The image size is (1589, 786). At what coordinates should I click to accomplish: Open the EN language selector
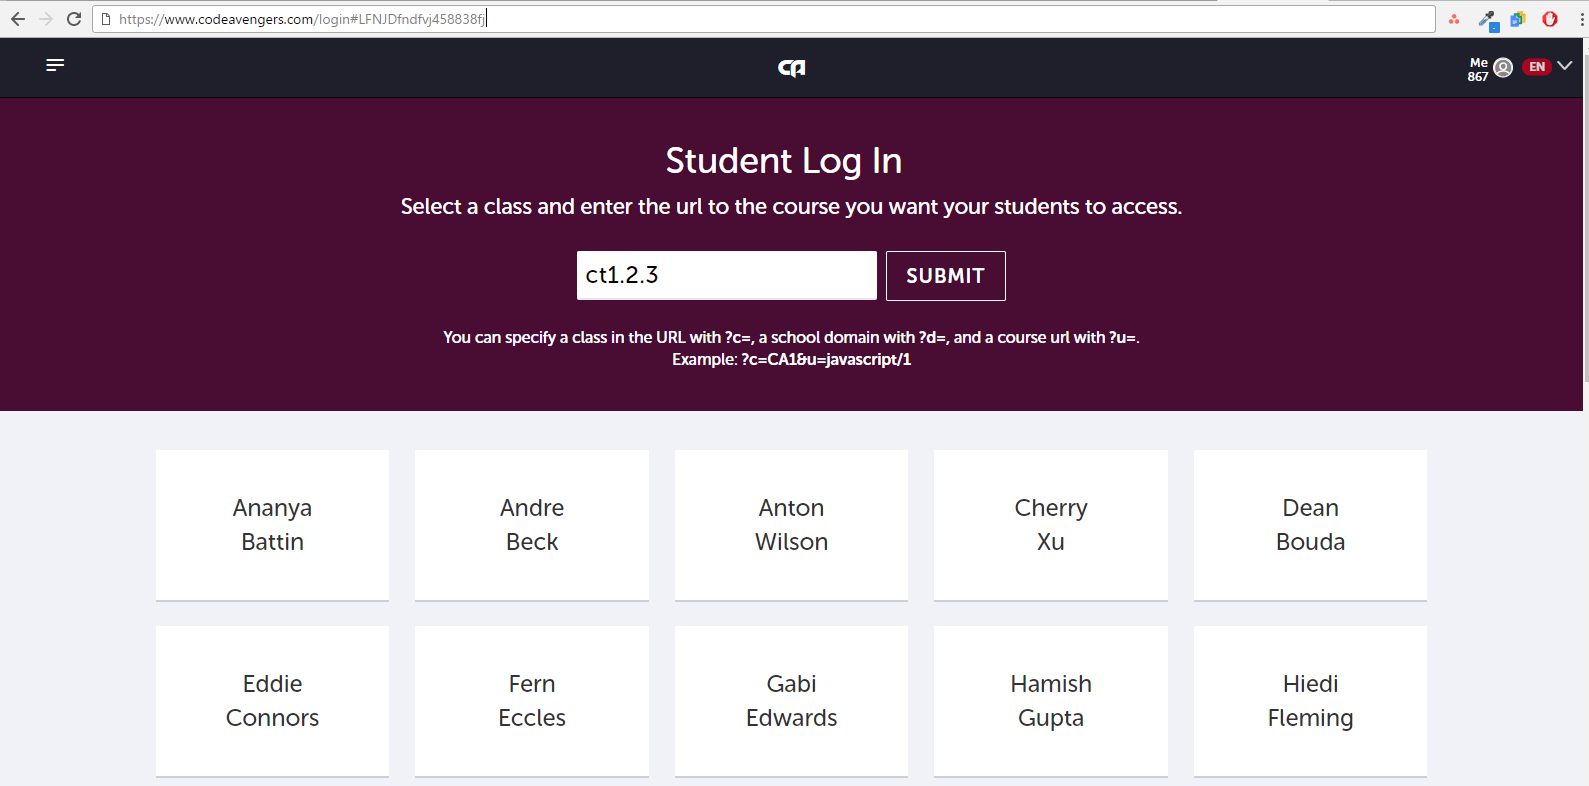click(1536, 67)
